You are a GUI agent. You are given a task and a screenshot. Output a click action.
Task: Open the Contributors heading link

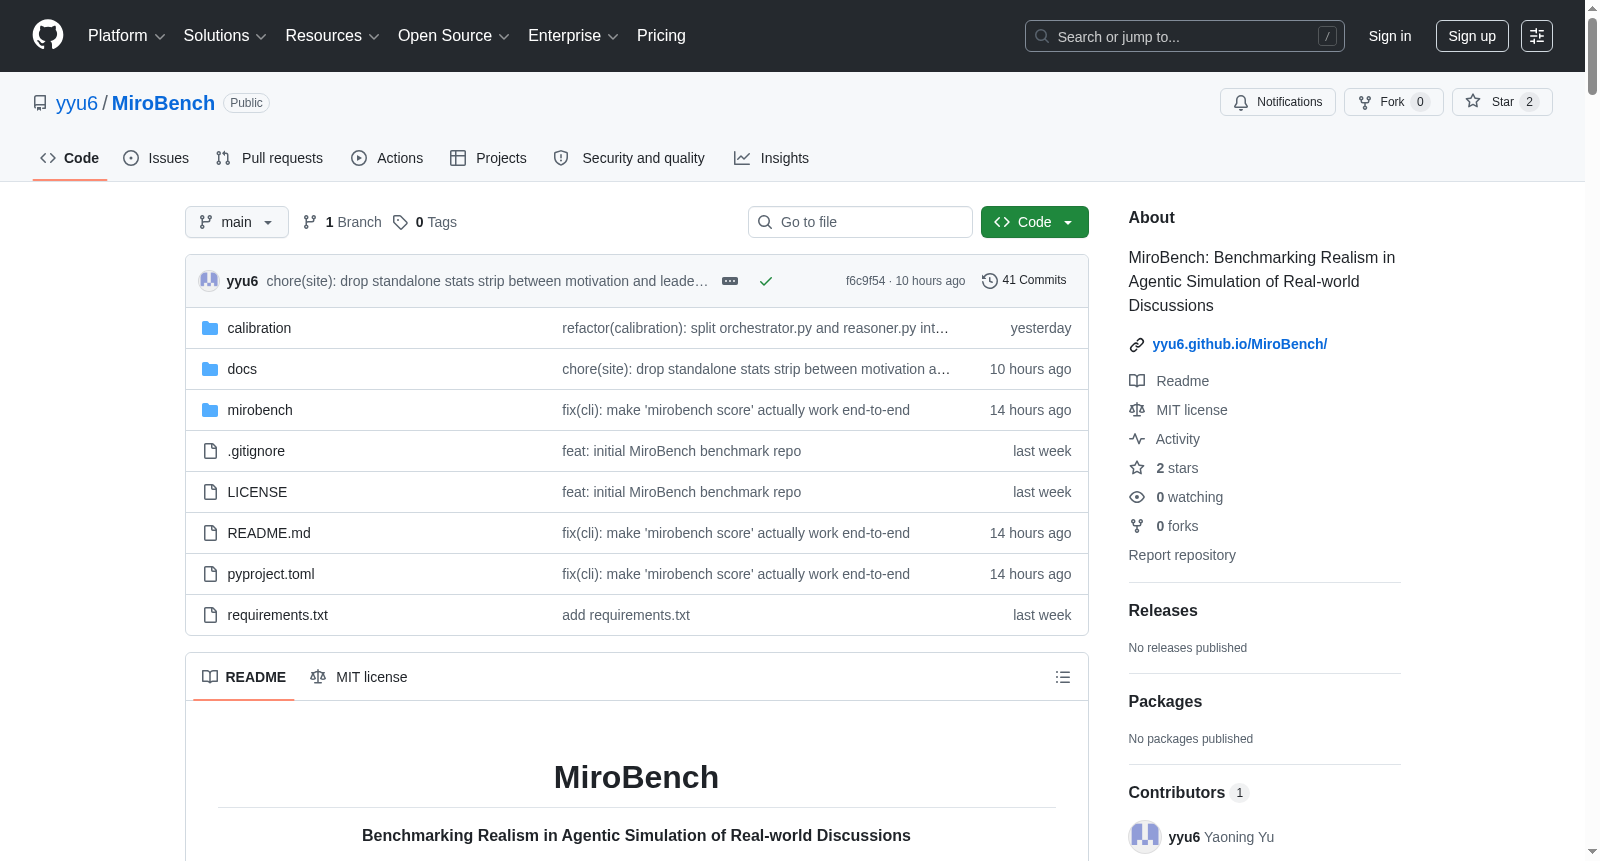(x=1189, y=793)
